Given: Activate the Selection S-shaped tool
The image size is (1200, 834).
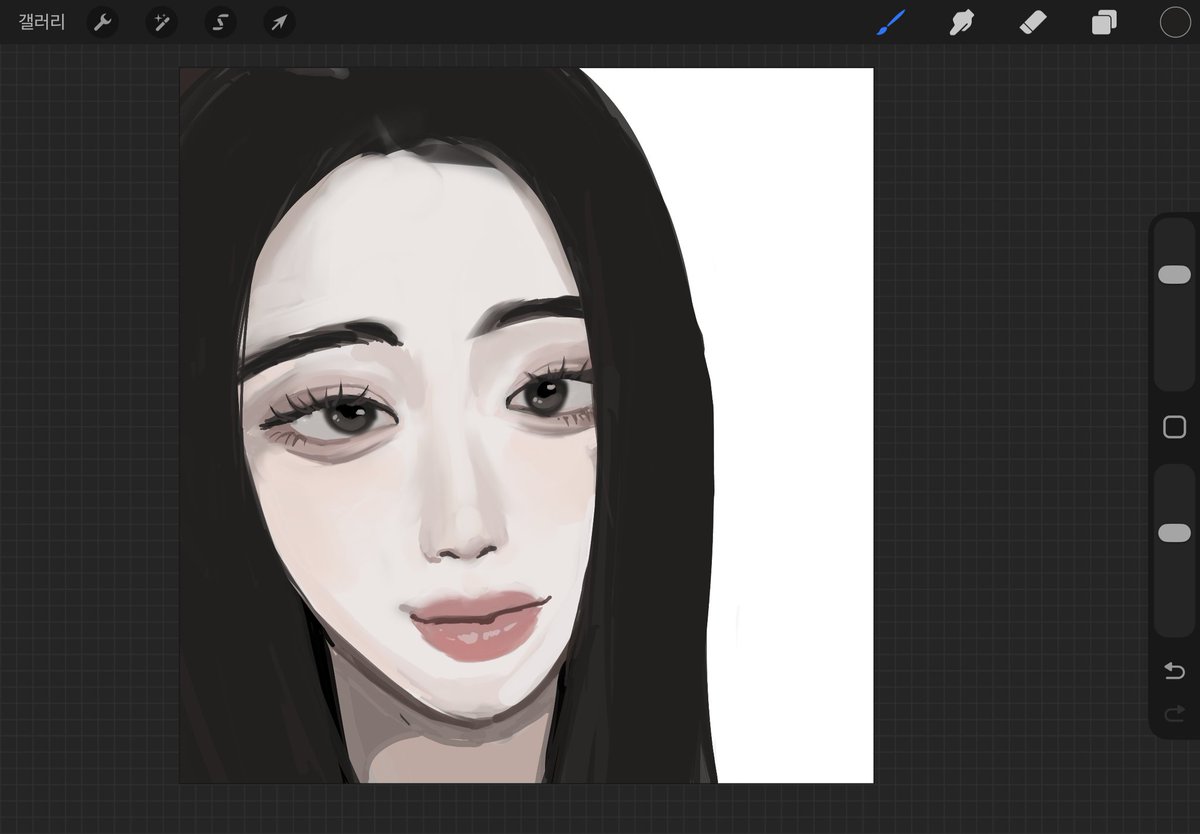Looking at the screenshot, I should [221, 22].
